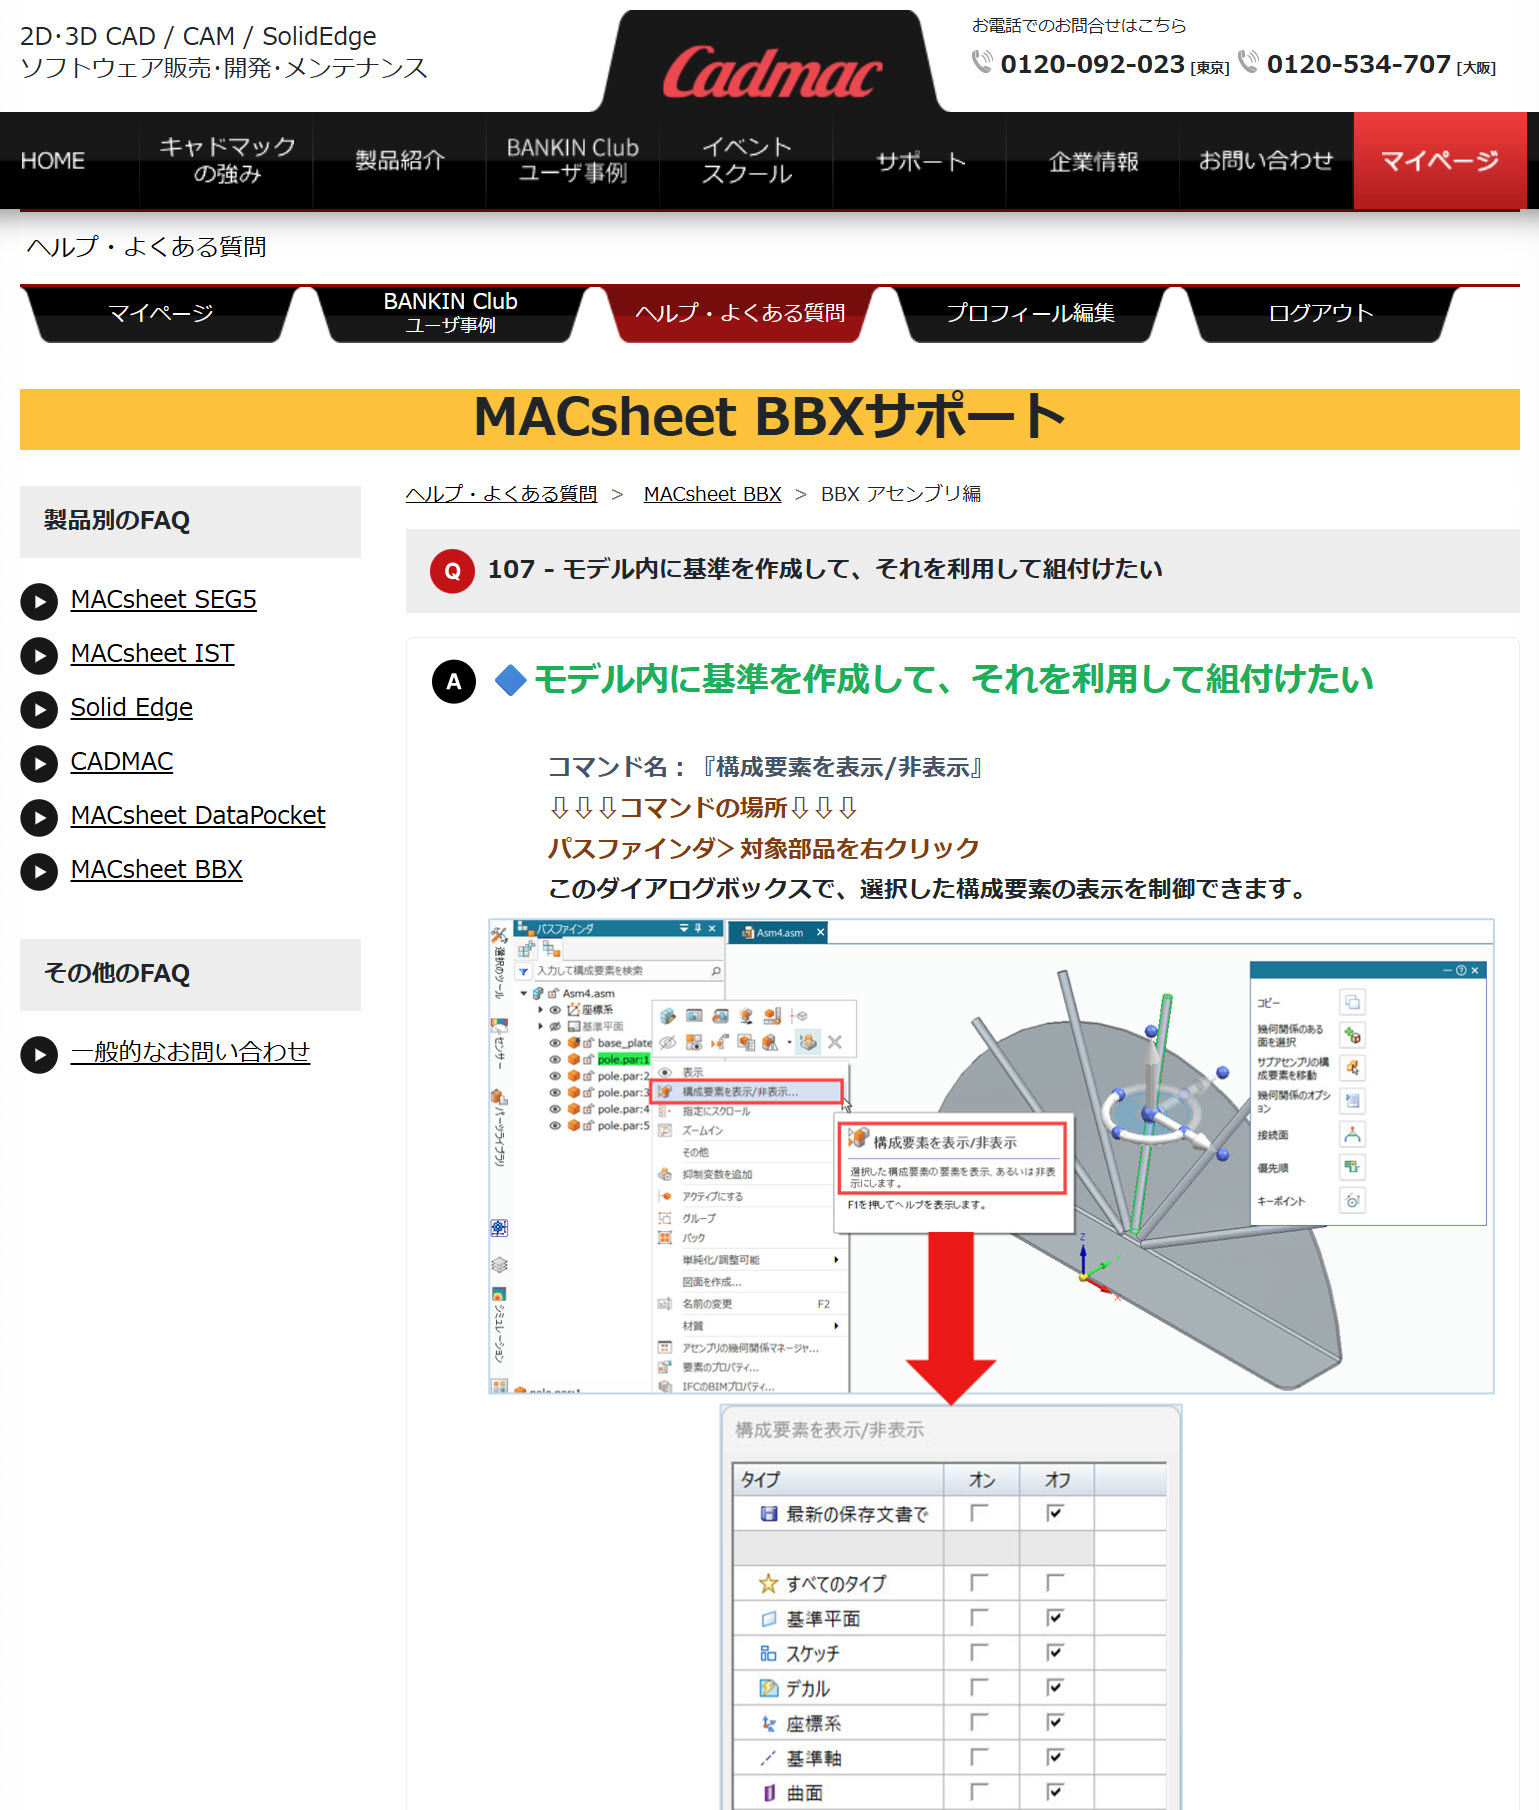Check the オン box for 最新の保存文書で
Viewport: 1539px width, 1810px height.
coord(979,1513)
